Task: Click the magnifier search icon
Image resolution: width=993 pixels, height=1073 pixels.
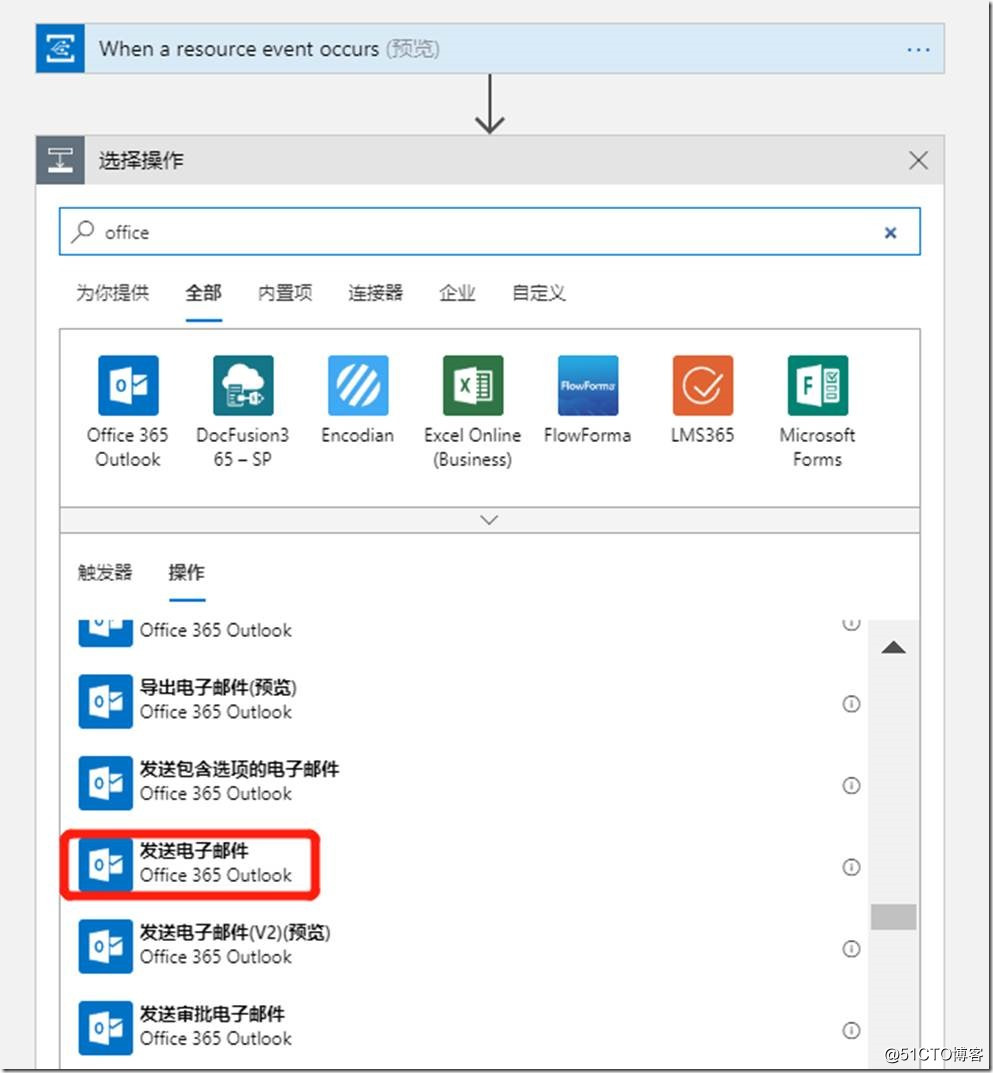Action: pos(83,231)
